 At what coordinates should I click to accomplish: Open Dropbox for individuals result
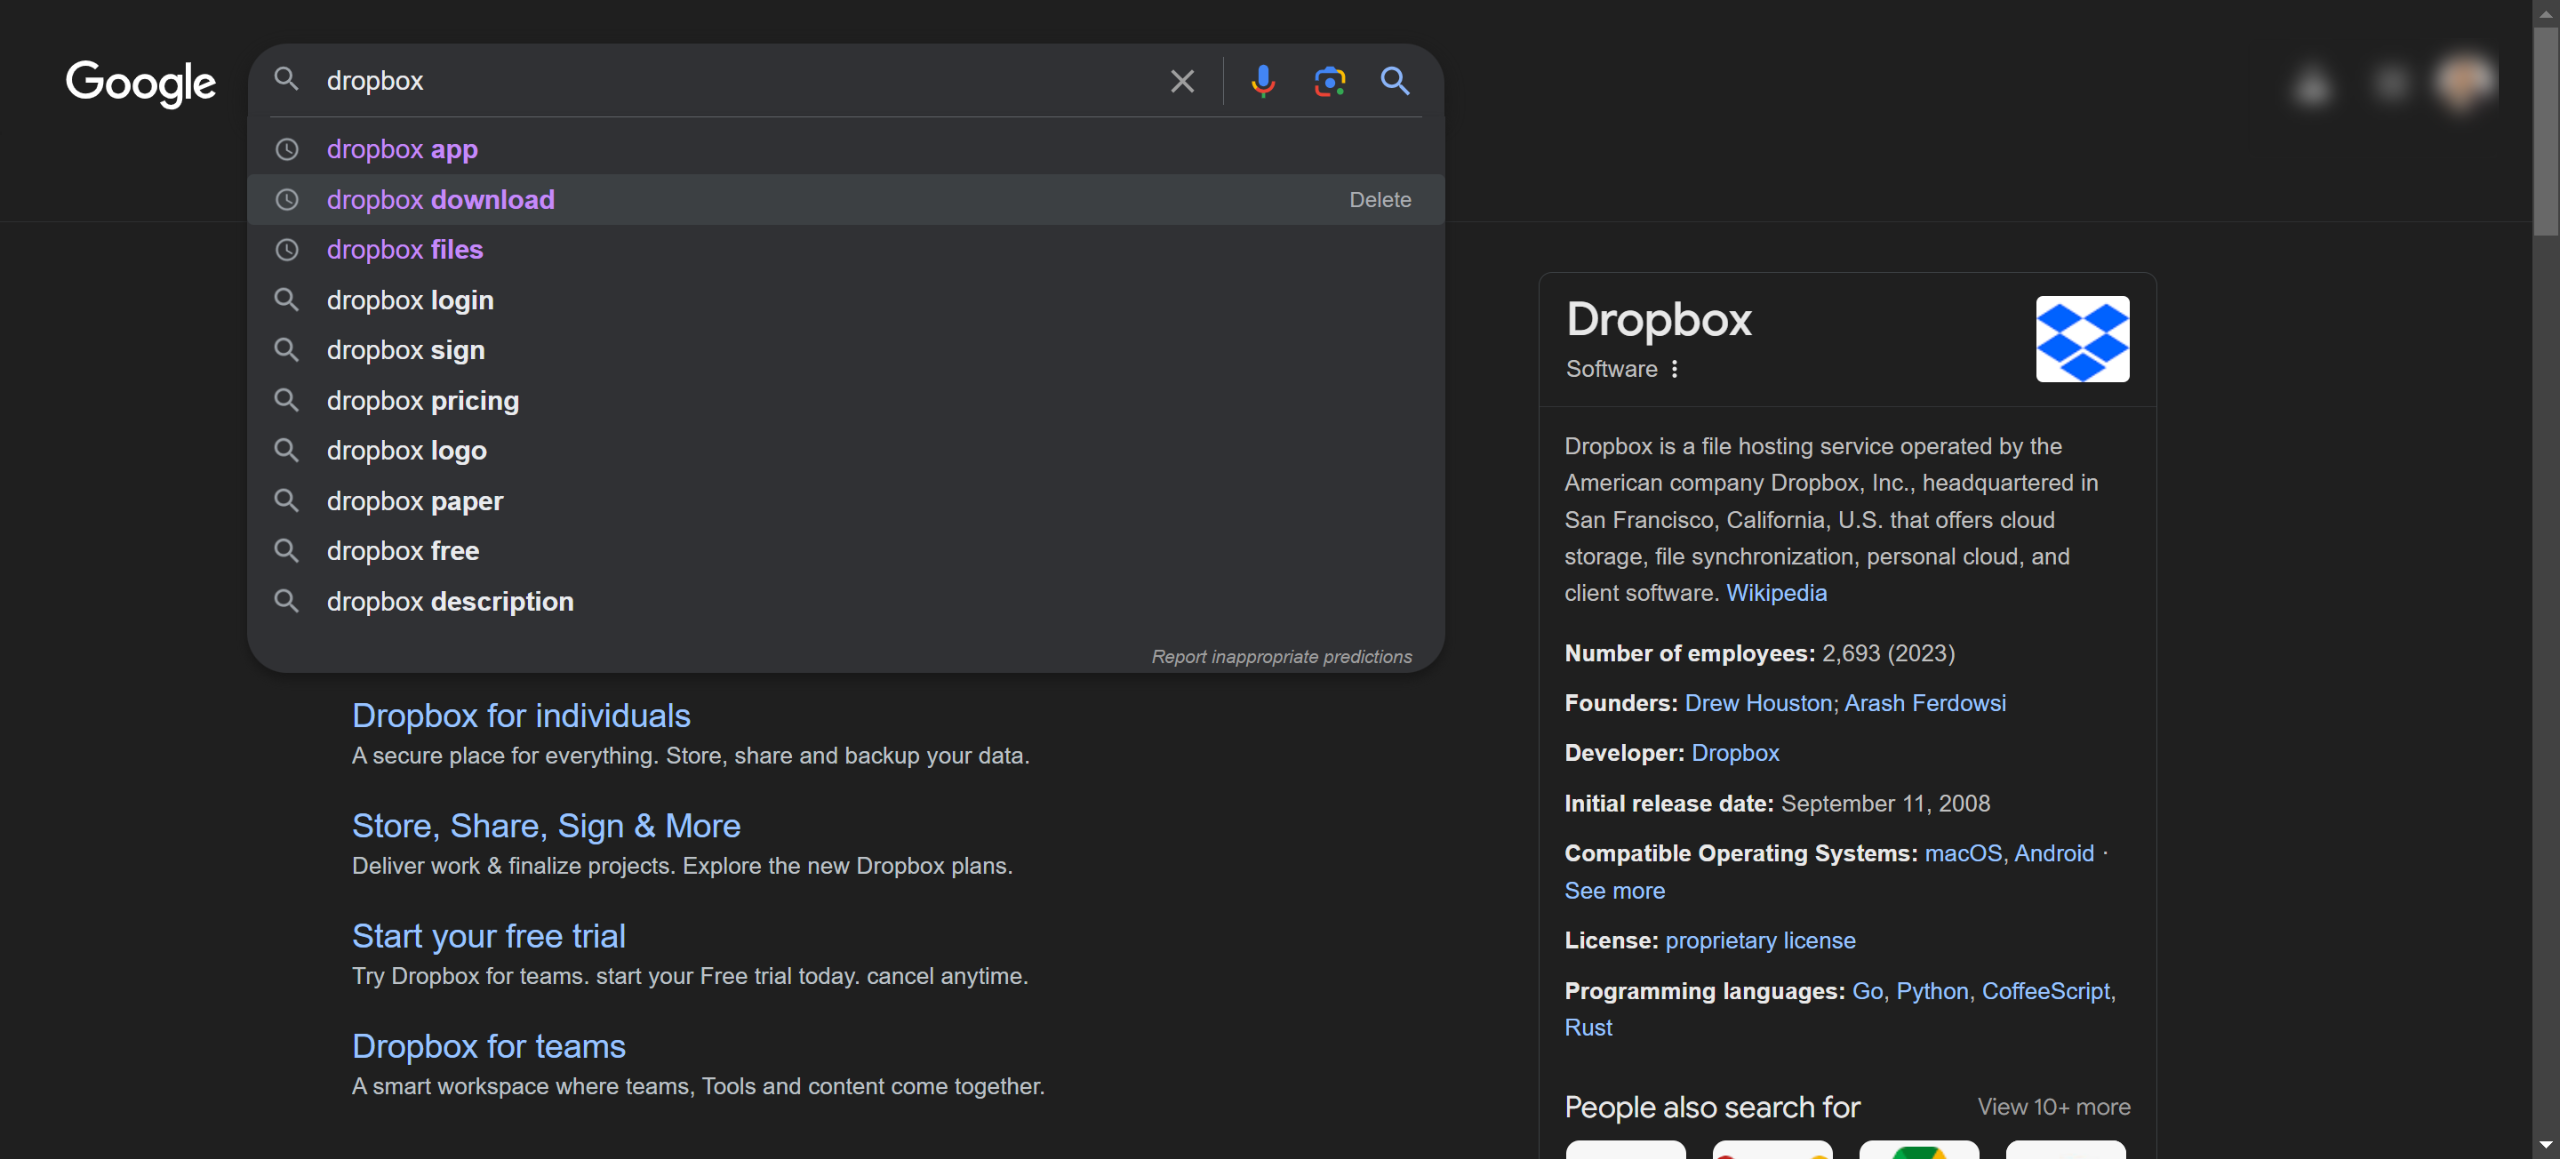click(x=521, y=716)
